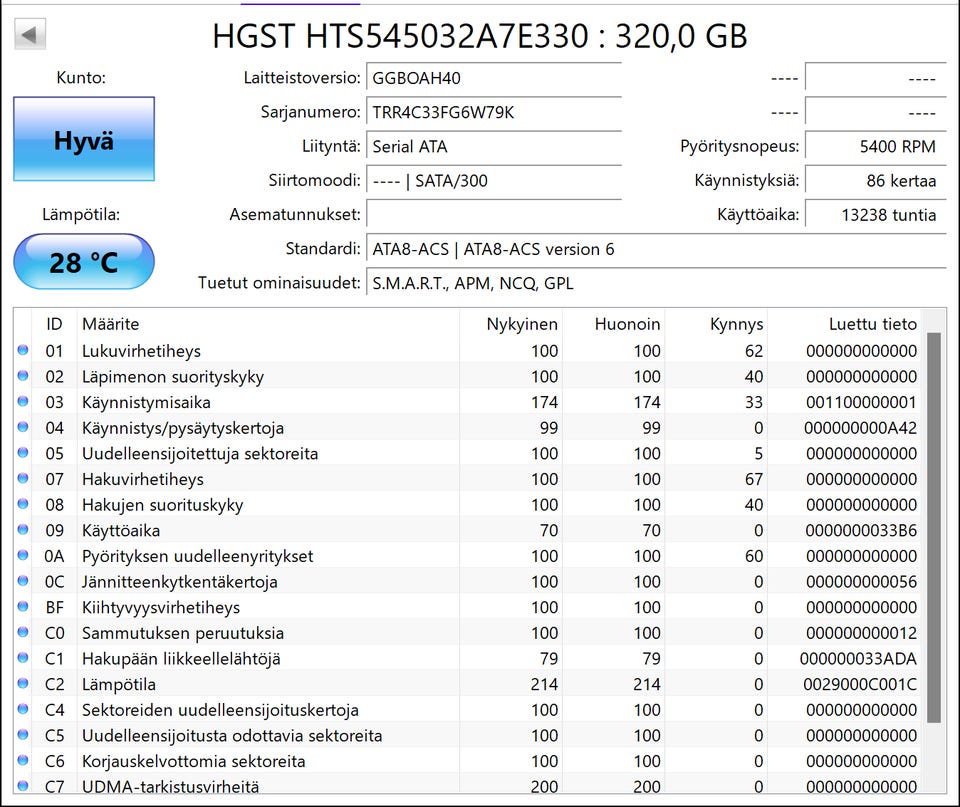960x807 pixels.
Task: Click the Hyvä health status button
Action: point(84,139)
